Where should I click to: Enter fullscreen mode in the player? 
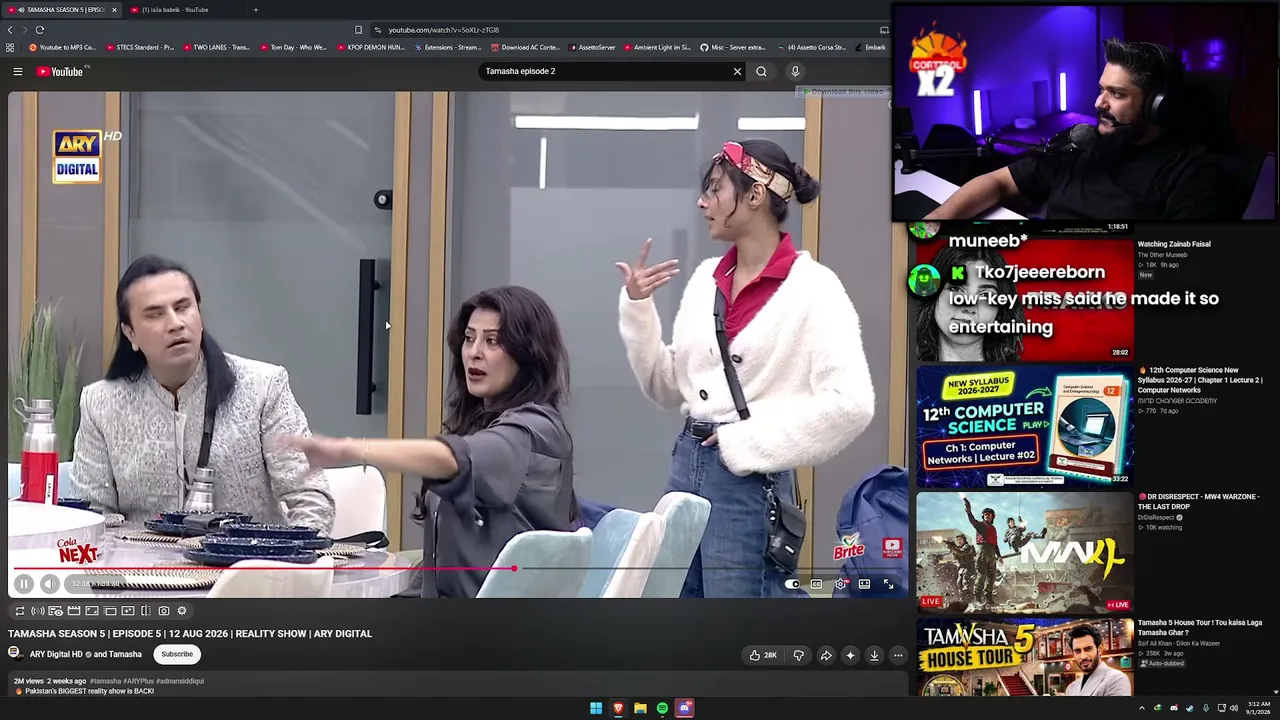[x=888, y=584]
